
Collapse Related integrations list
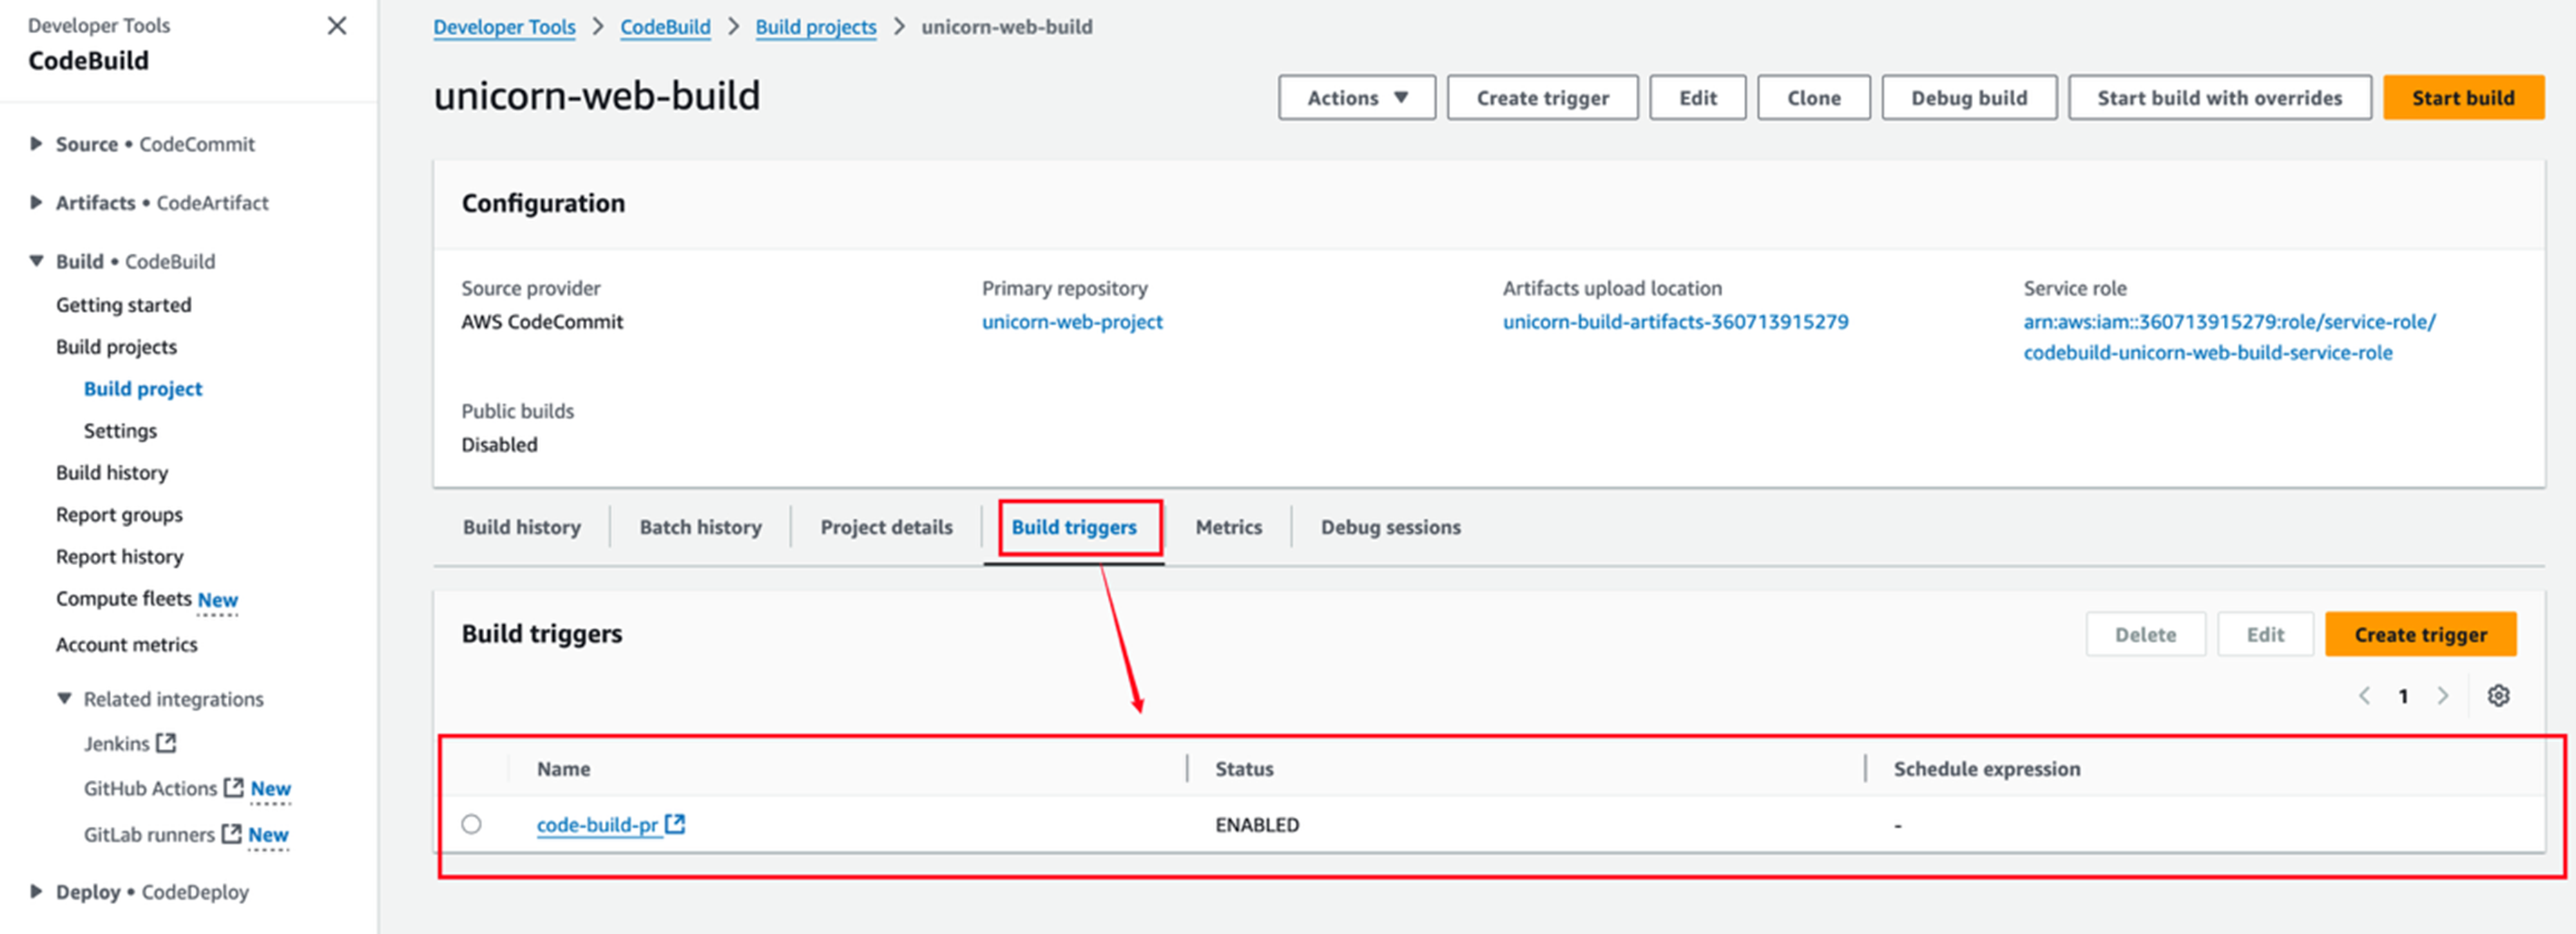pyautogui.click(x=64, y=699)
